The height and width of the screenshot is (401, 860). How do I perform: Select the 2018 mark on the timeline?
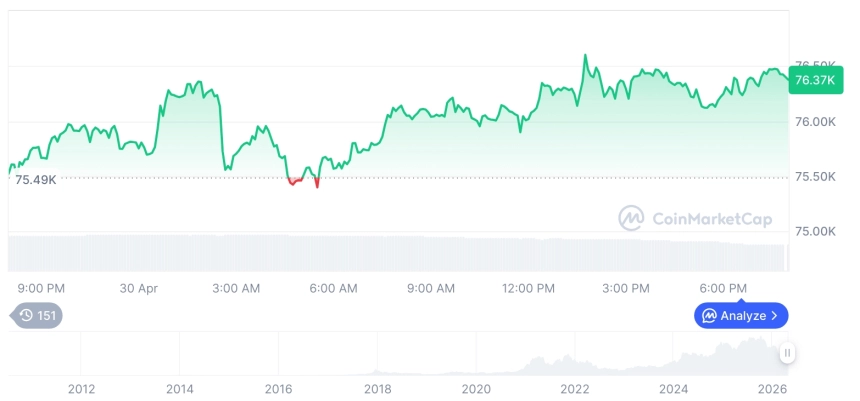377,389
